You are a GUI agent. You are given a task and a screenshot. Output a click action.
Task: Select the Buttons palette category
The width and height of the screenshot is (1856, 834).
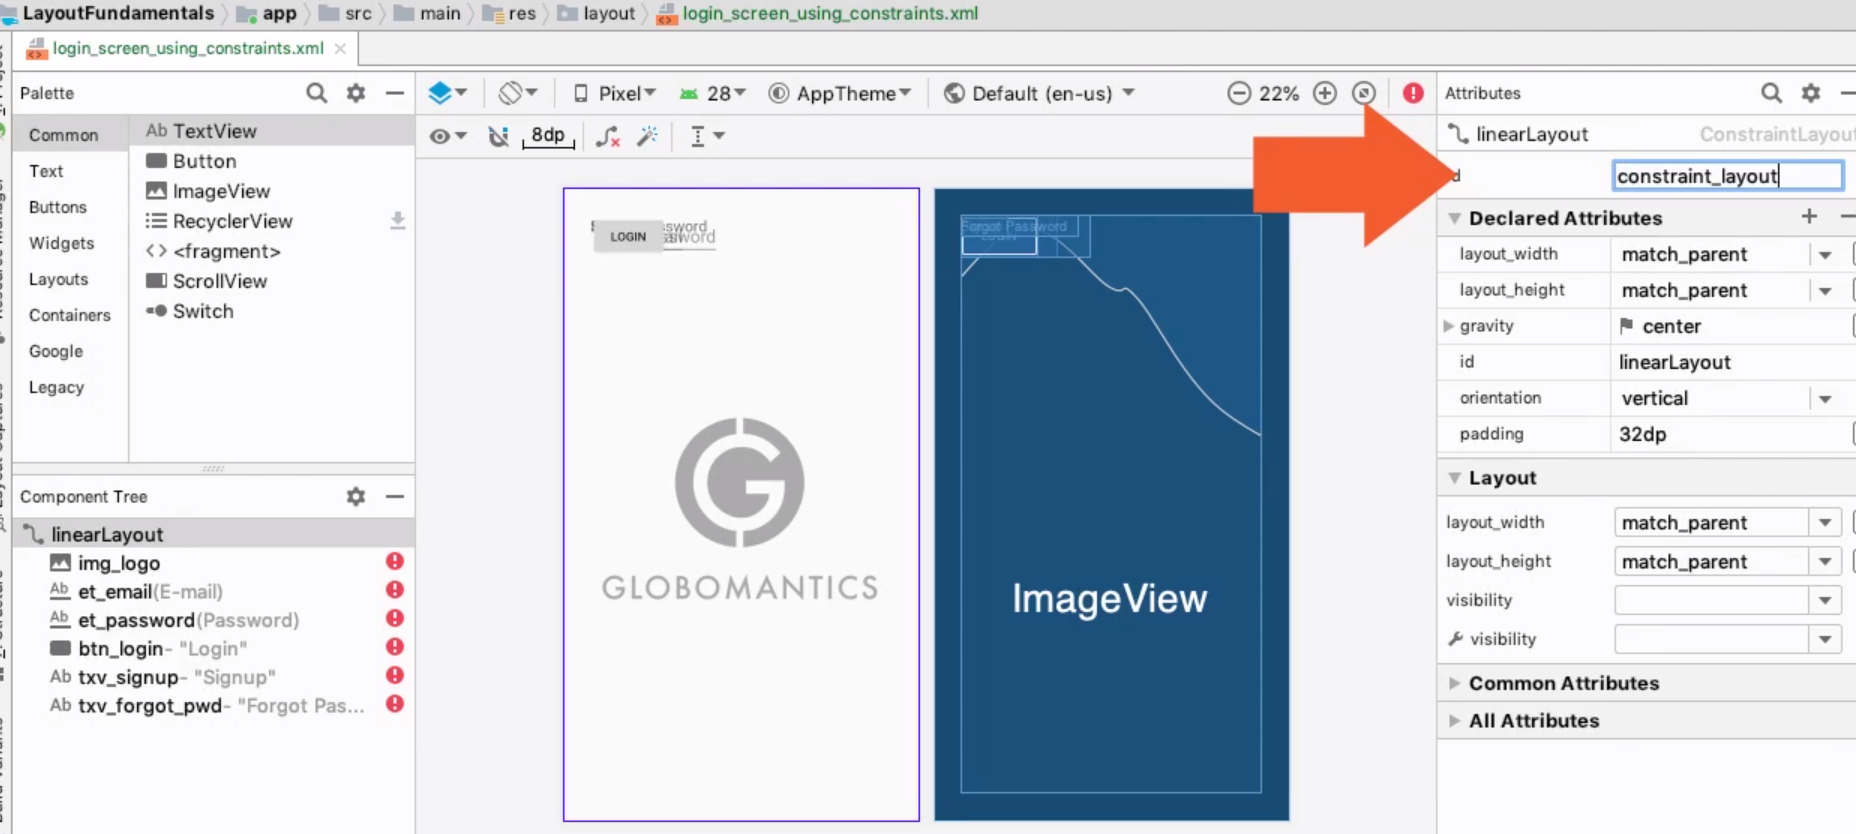[x=58, y=207]
